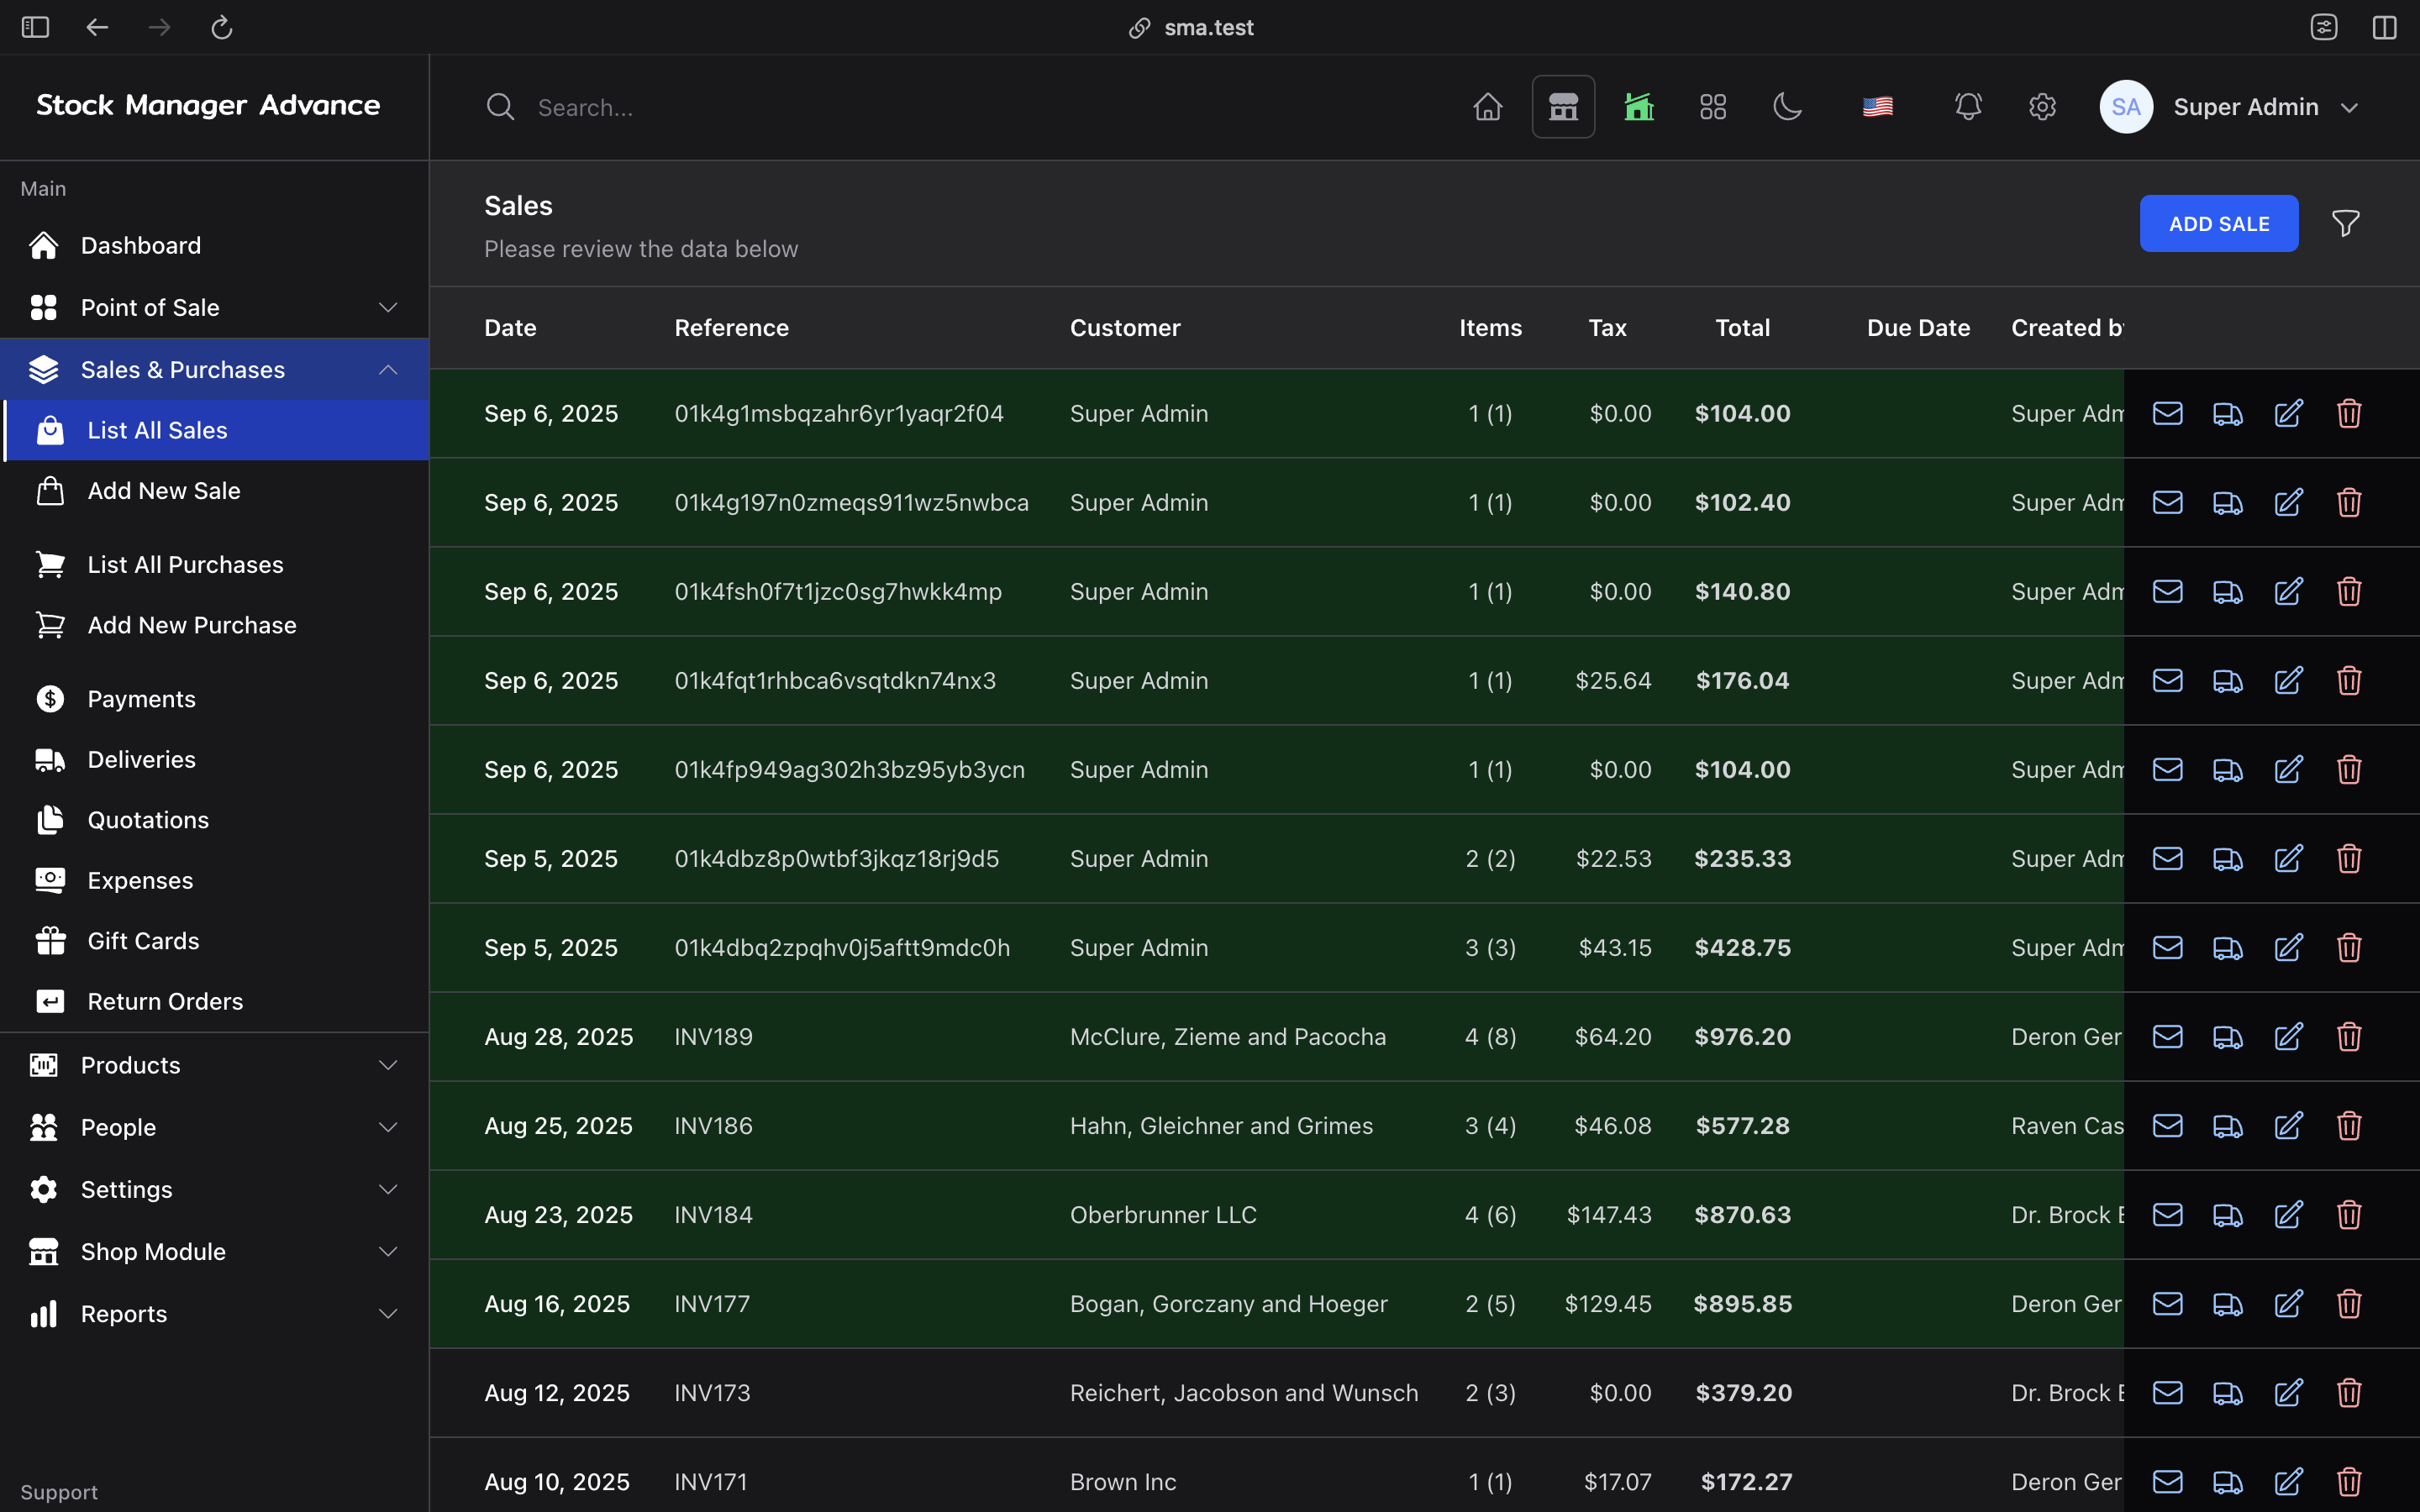Select customer McClure, Zieme and Pacocha
The width and height of the screenshot is (2420, 1512).
click(1227, 1036)
